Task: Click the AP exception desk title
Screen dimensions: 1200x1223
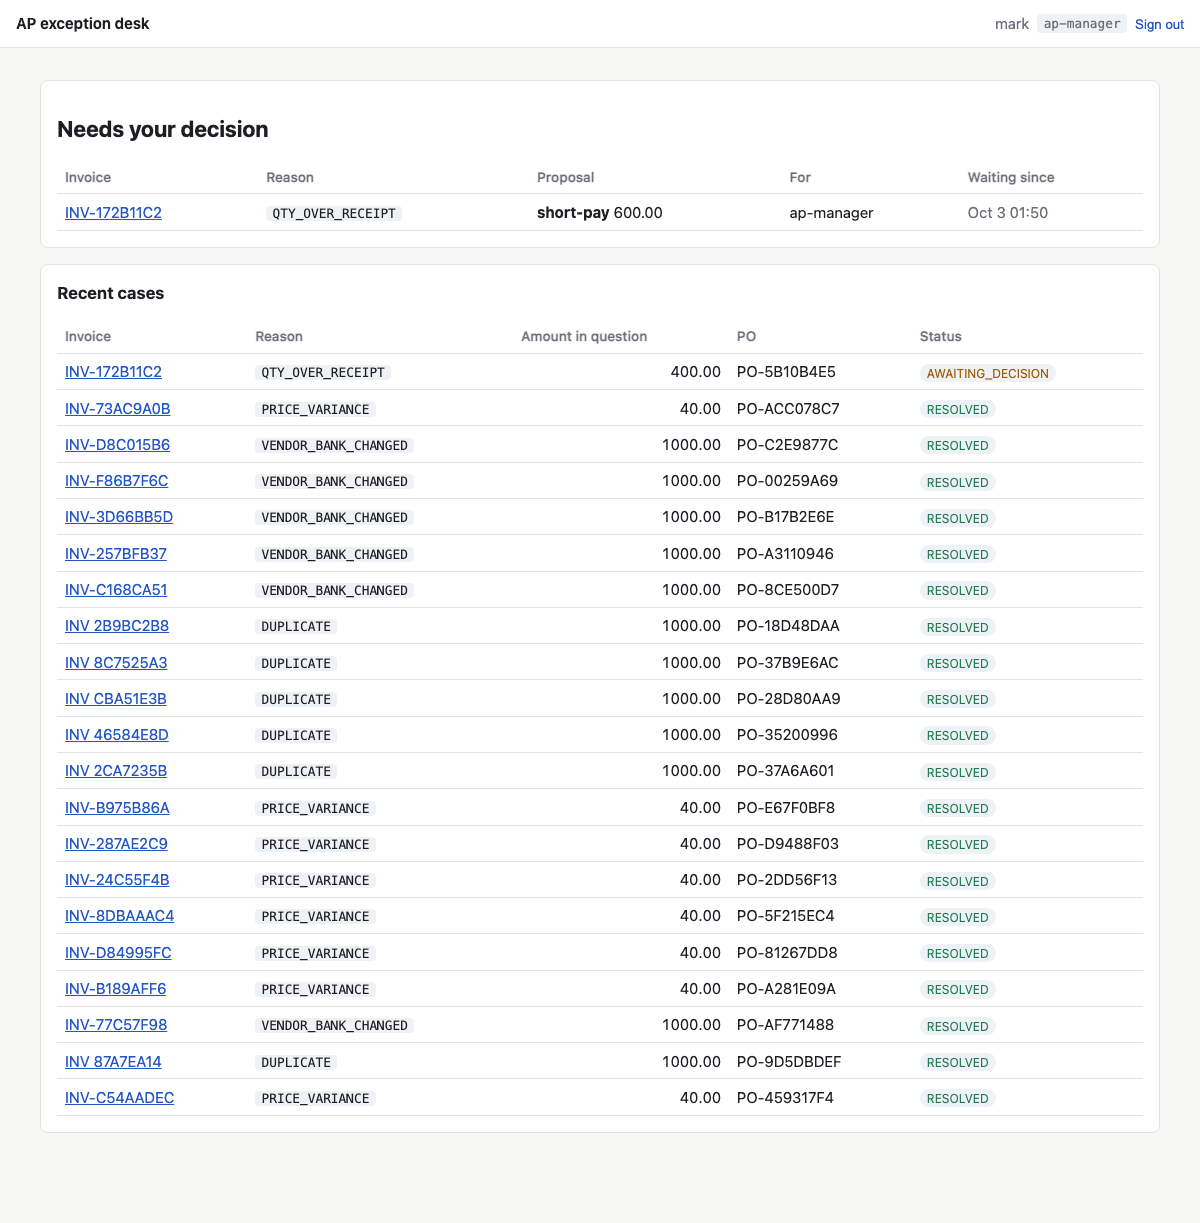Action: [83, 24]
